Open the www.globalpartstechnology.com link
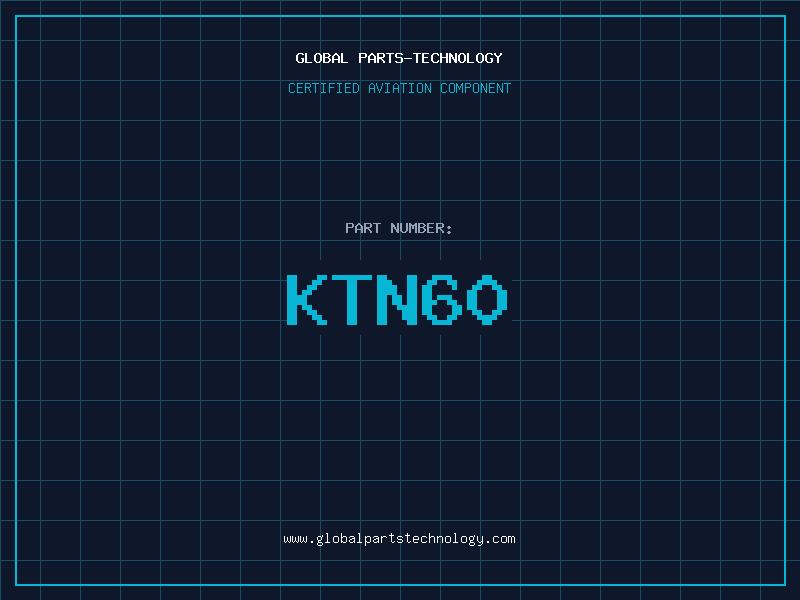The height and width of the screenshot is (600, 800). pos(399,539)
